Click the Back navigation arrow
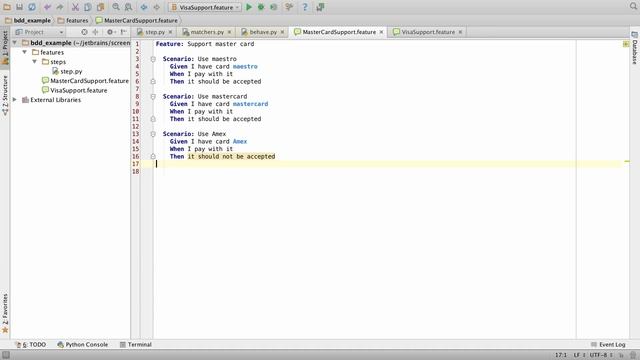Image resolution: width=640 pixels, height=360 pixels. 144,7
